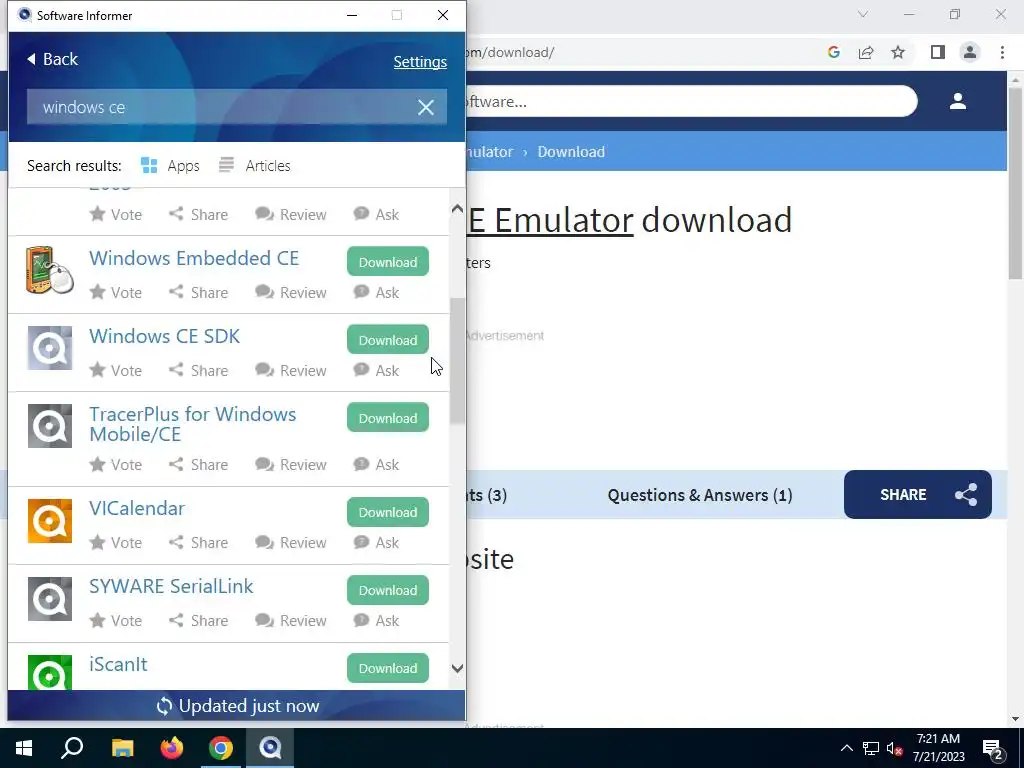Vote for SYWARE SerialLink
Image resolution: width=1024 pixels, height=768 pixels.
pos(116,620)
